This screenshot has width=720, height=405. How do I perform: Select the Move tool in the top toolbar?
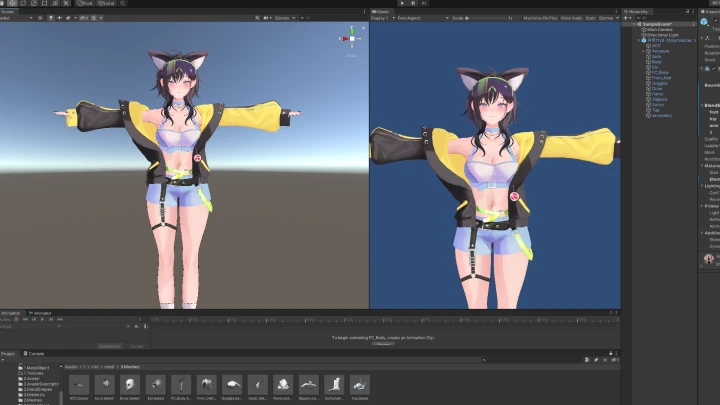(12, 3)
